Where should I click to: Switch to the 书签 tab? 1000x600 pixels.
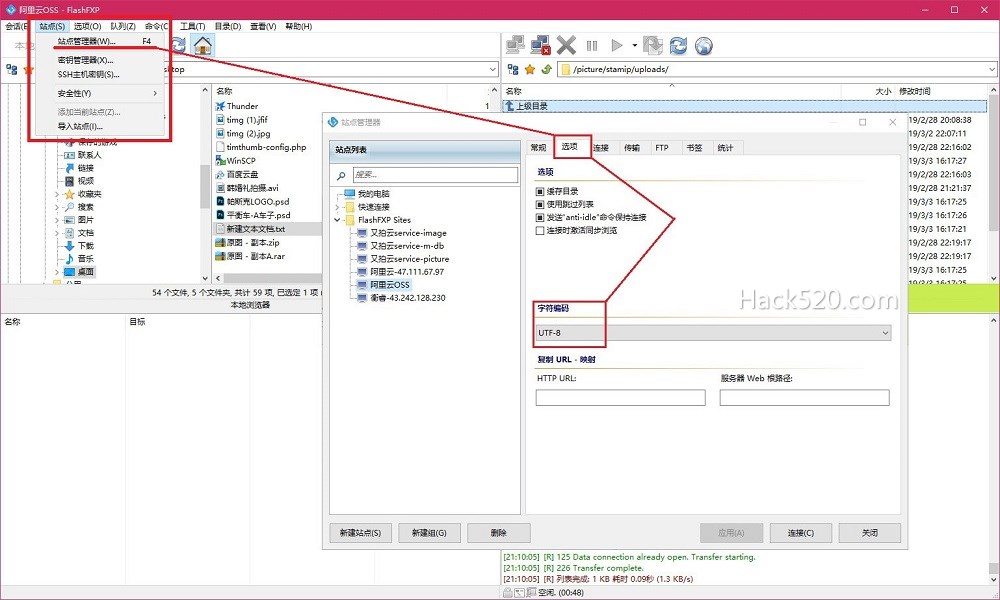click(x=694, y=148)
